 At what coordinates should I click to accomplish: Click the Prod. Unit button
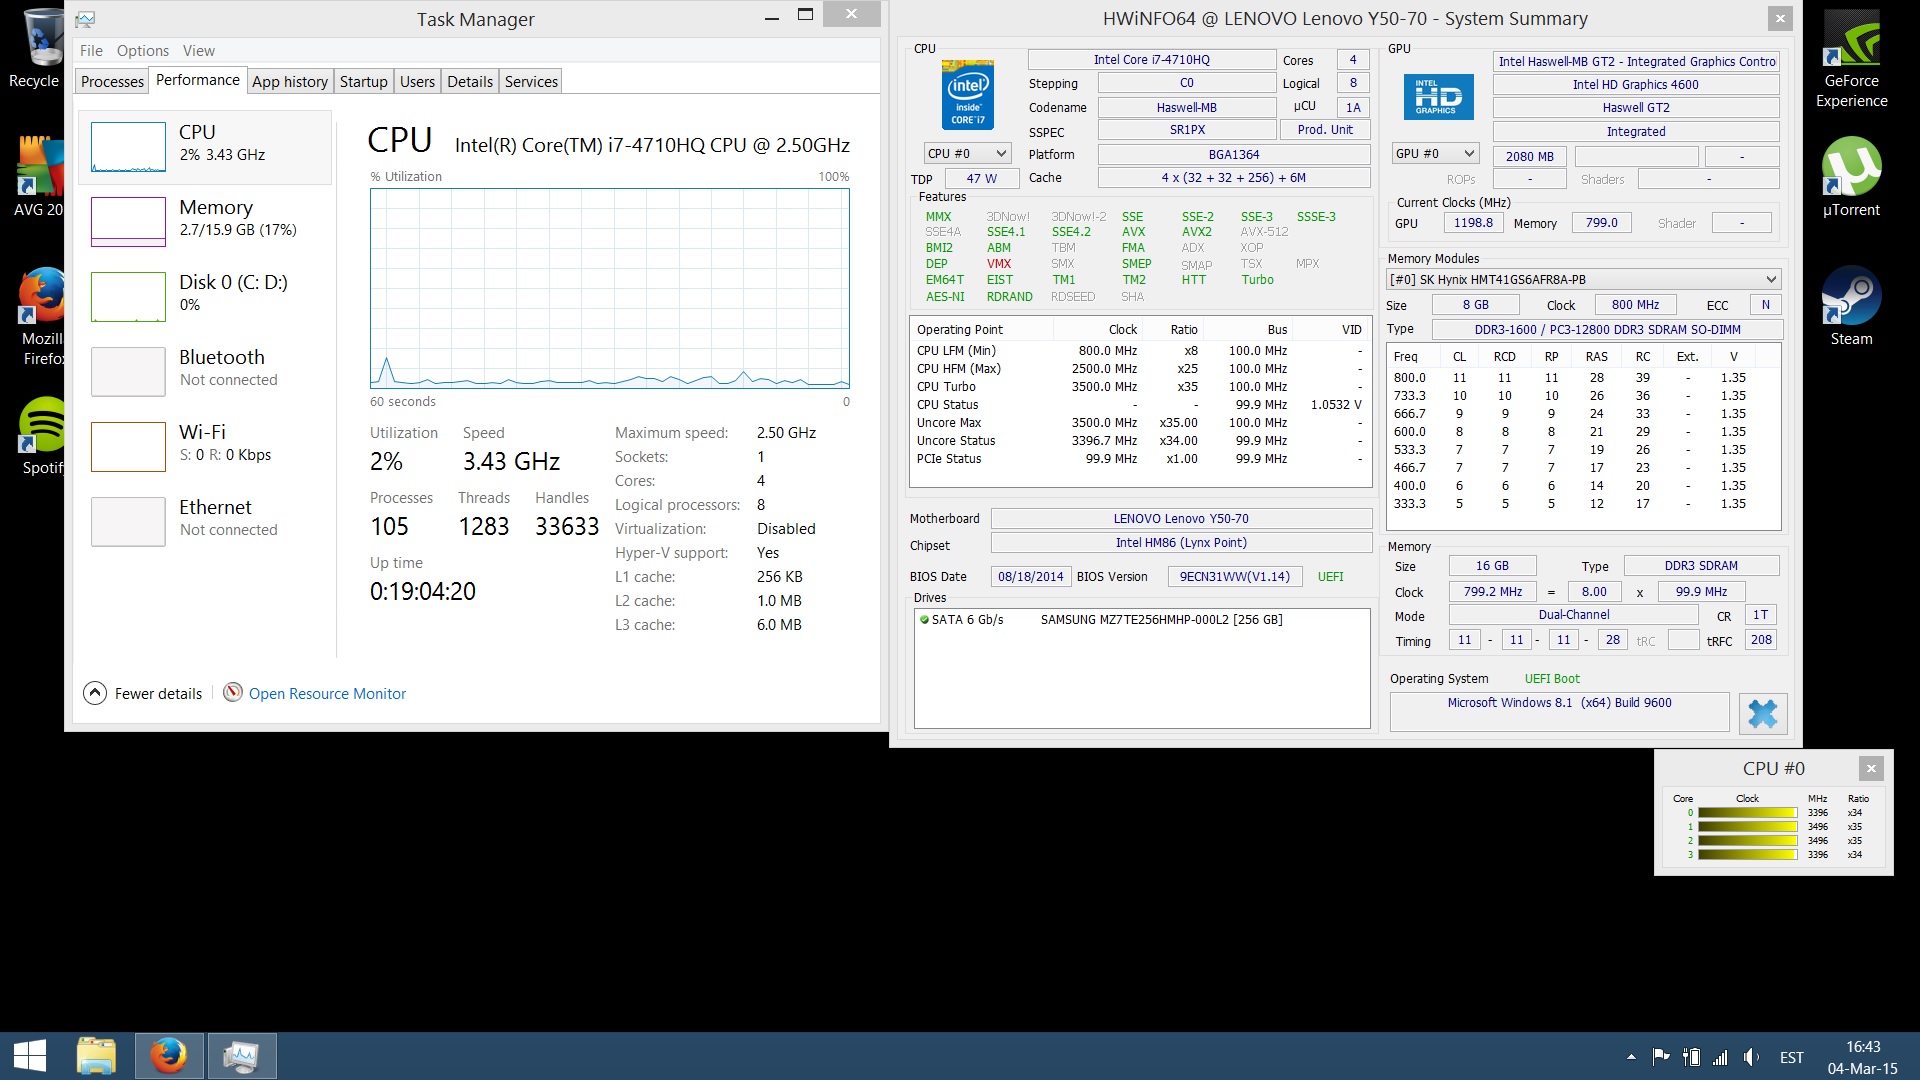(1325, 129)
